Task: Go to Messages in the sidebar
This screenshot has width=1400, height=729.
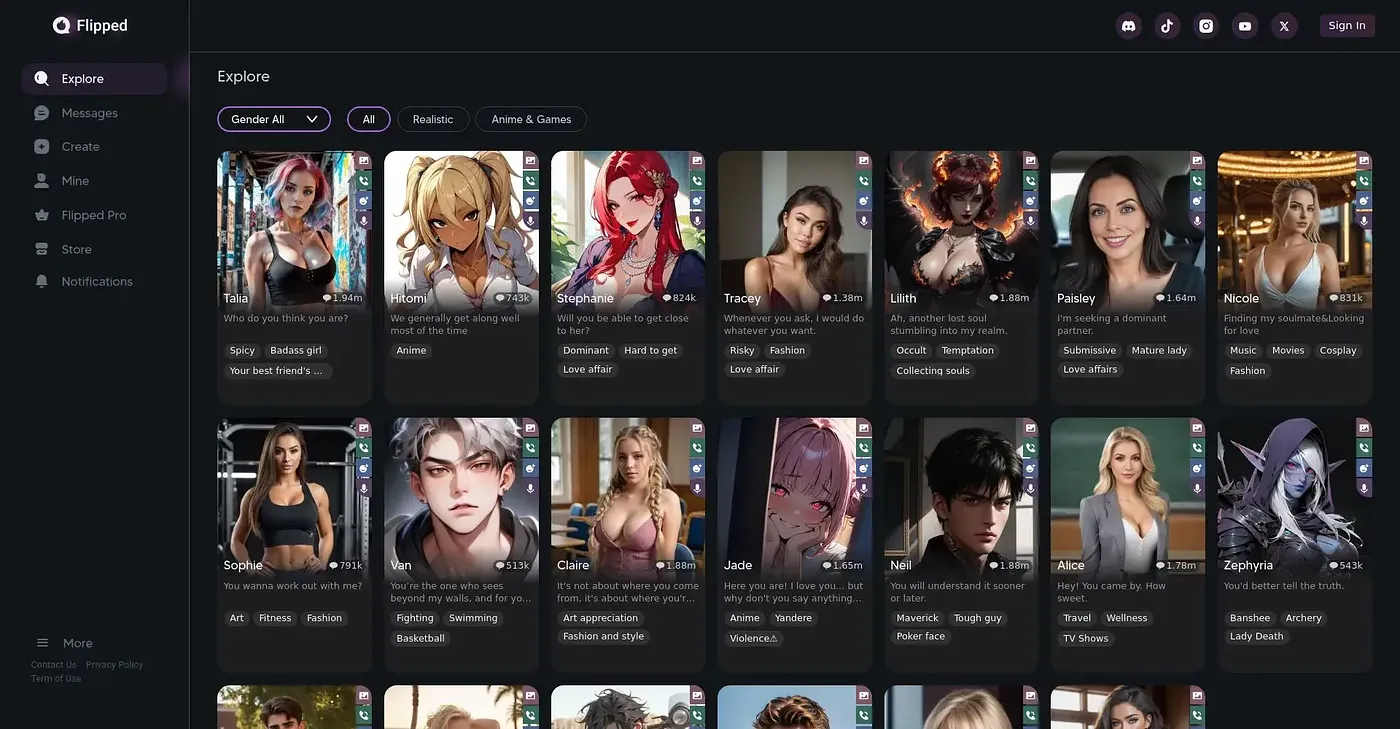Action: pos(94,113)
